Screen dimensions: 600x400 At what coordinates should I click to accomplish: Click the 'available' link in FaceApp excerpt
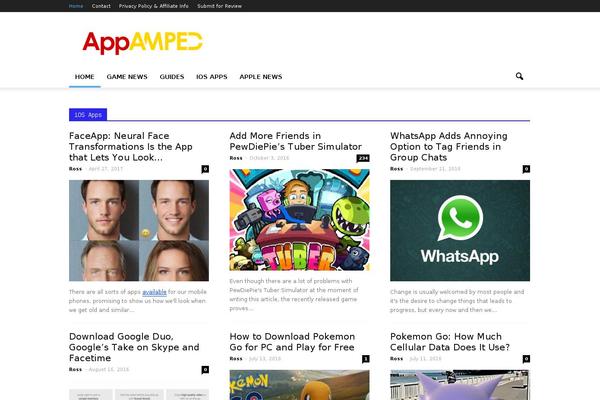click(x=154, y=292)
